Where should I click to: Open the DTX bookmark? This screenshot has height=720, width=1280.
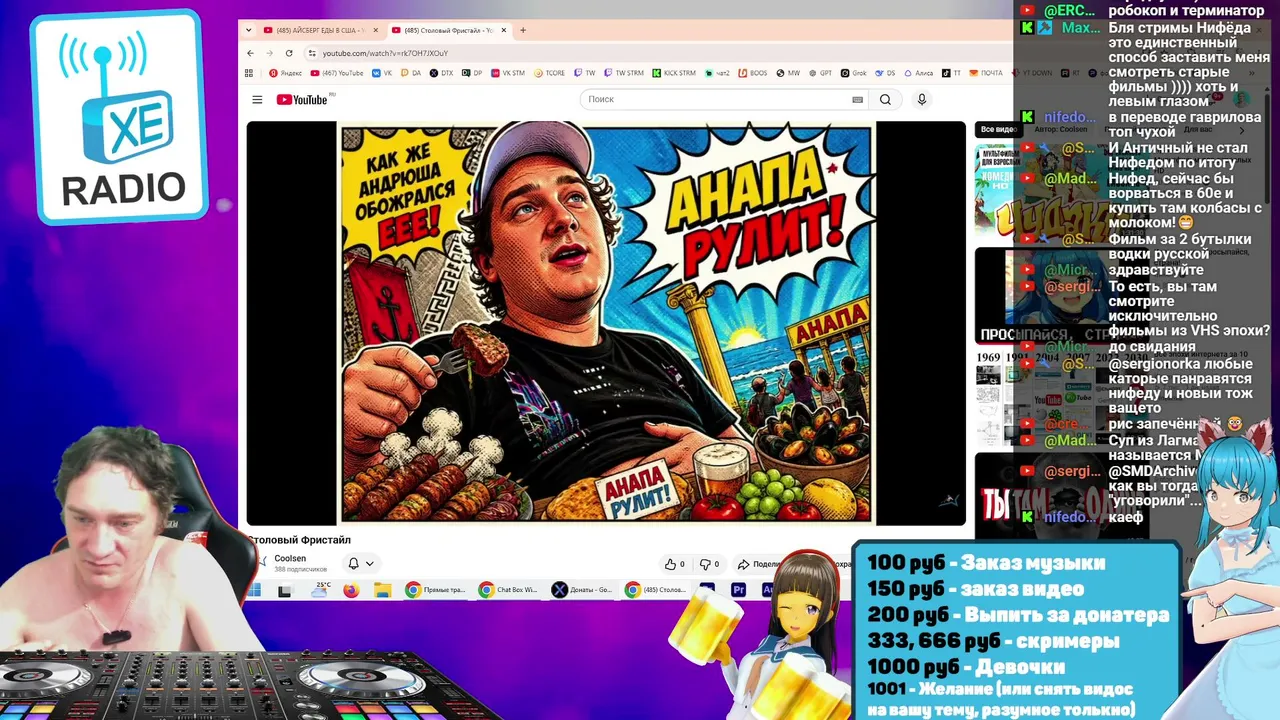[441, 73]
